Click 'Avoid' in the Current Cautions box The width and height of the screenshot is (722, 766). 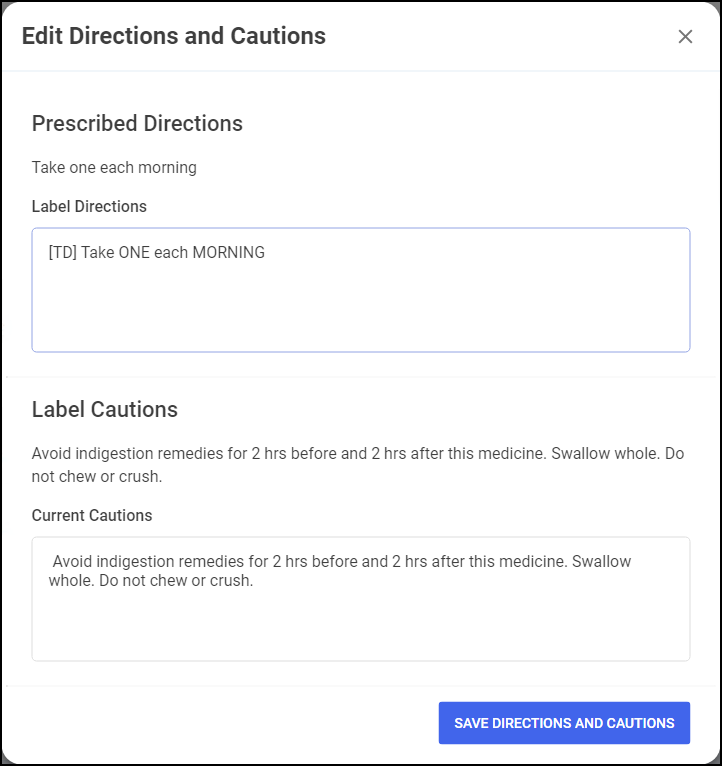tap(73, 562)
